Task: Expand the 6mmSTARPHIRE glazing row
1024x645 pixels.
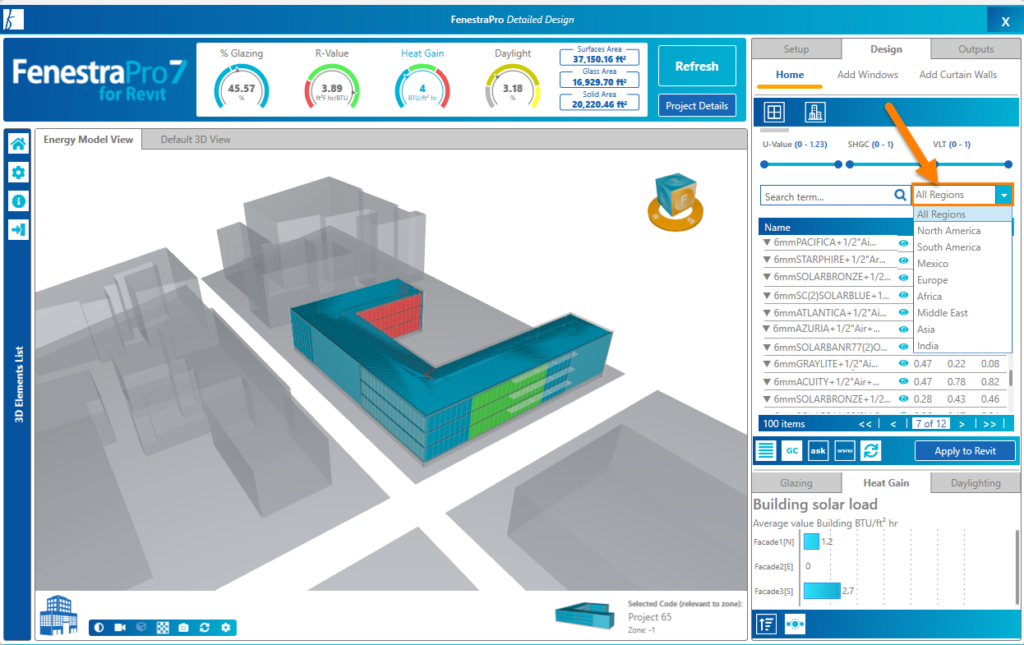Action: pyautogui.click(x=767, y=259)
